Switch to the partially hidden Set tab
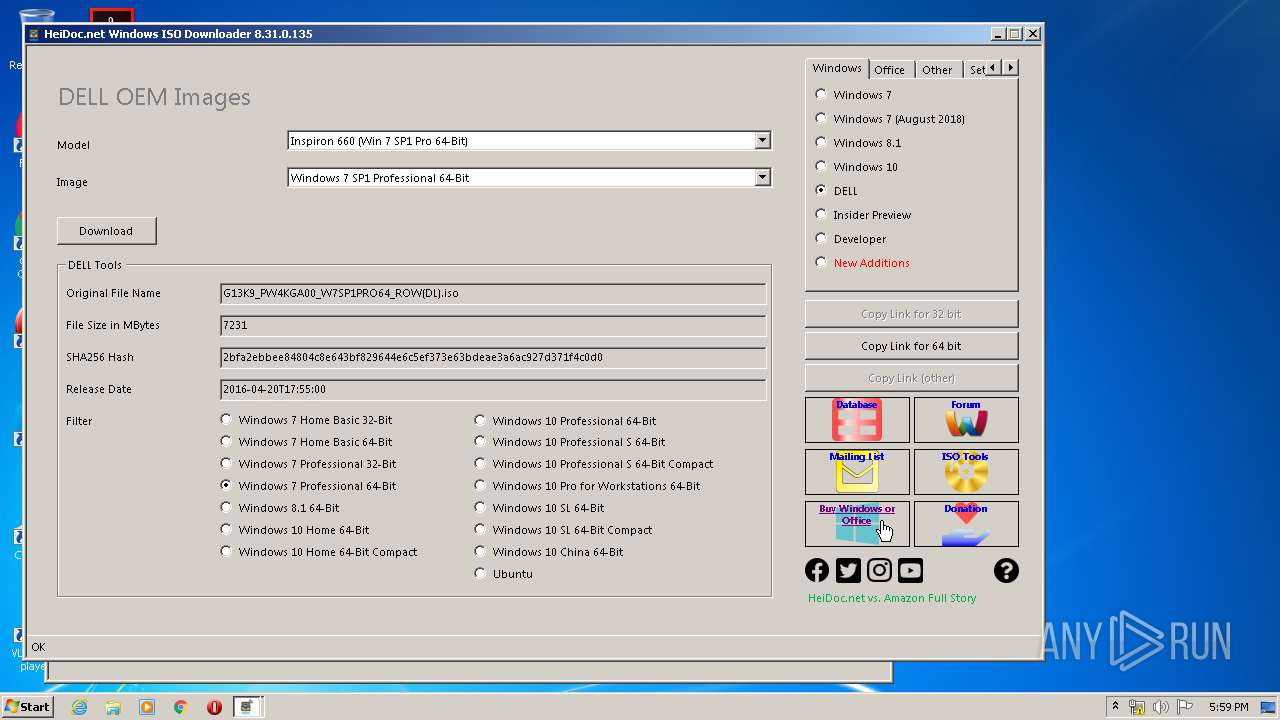 [976, 70]
